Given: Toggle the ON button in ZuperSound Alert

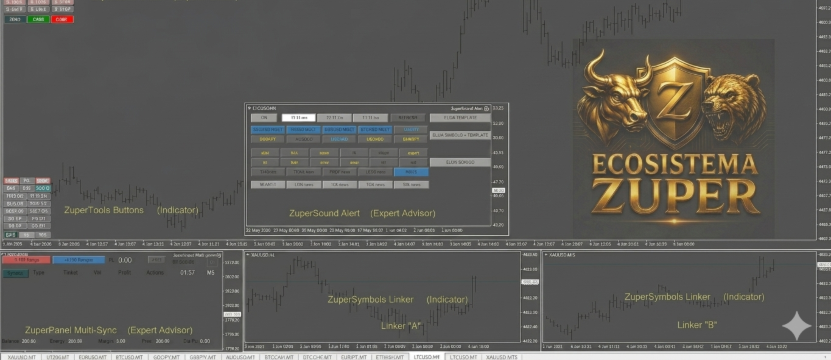Looking at the screenshot, I should pos(264,118).
